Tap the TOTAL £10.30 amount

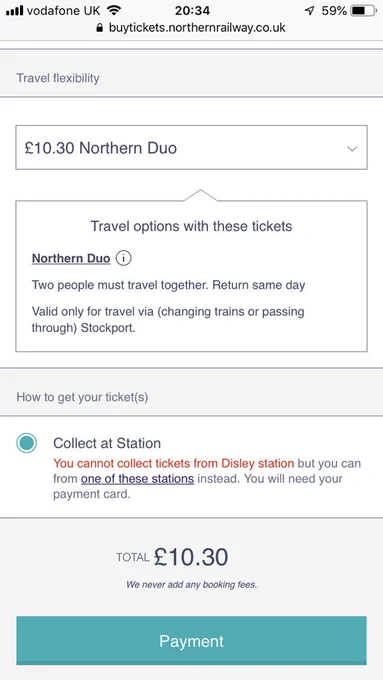(172, 557)
